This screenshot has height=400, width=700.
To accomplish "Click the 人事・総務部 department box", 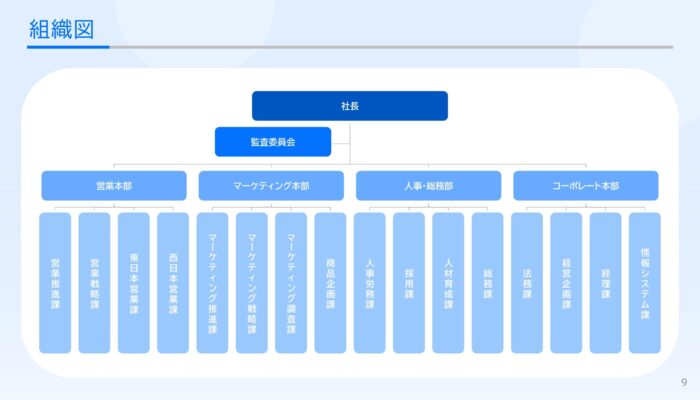I will [428, 186].
